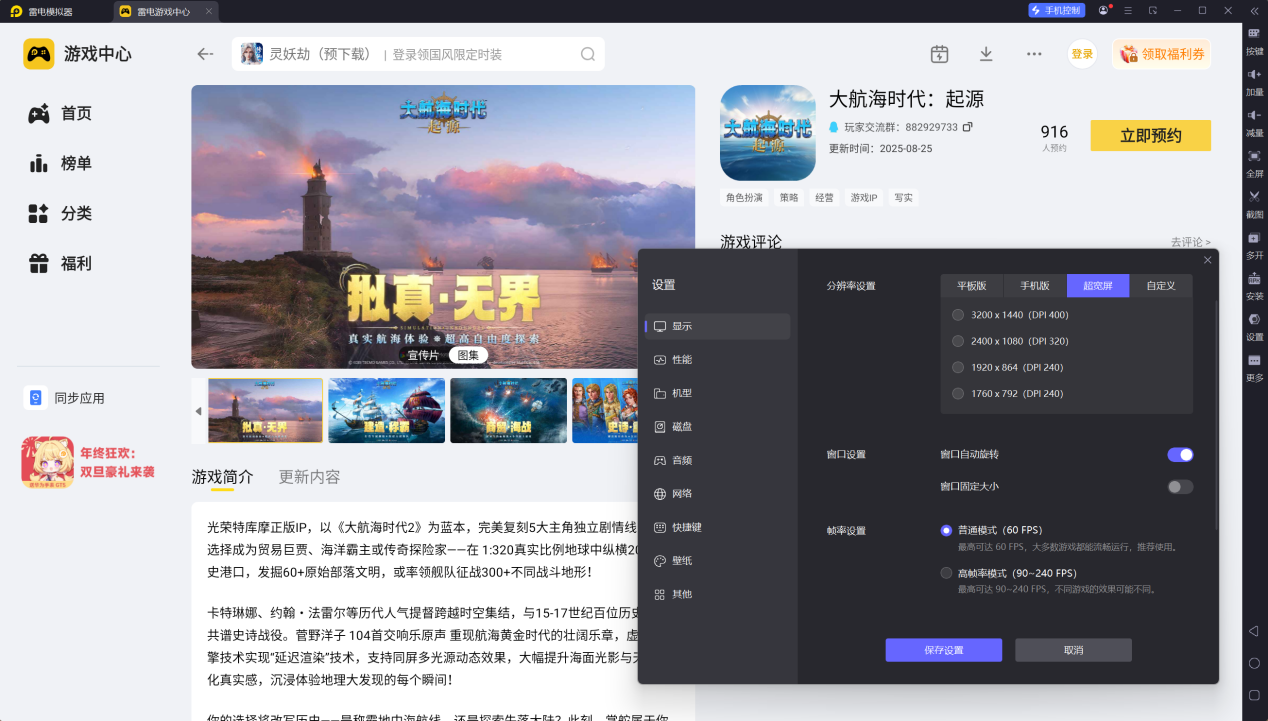The image size is (1268, 721).
Task: Click the back arrow next to search bar
Action: click(205, 54)
